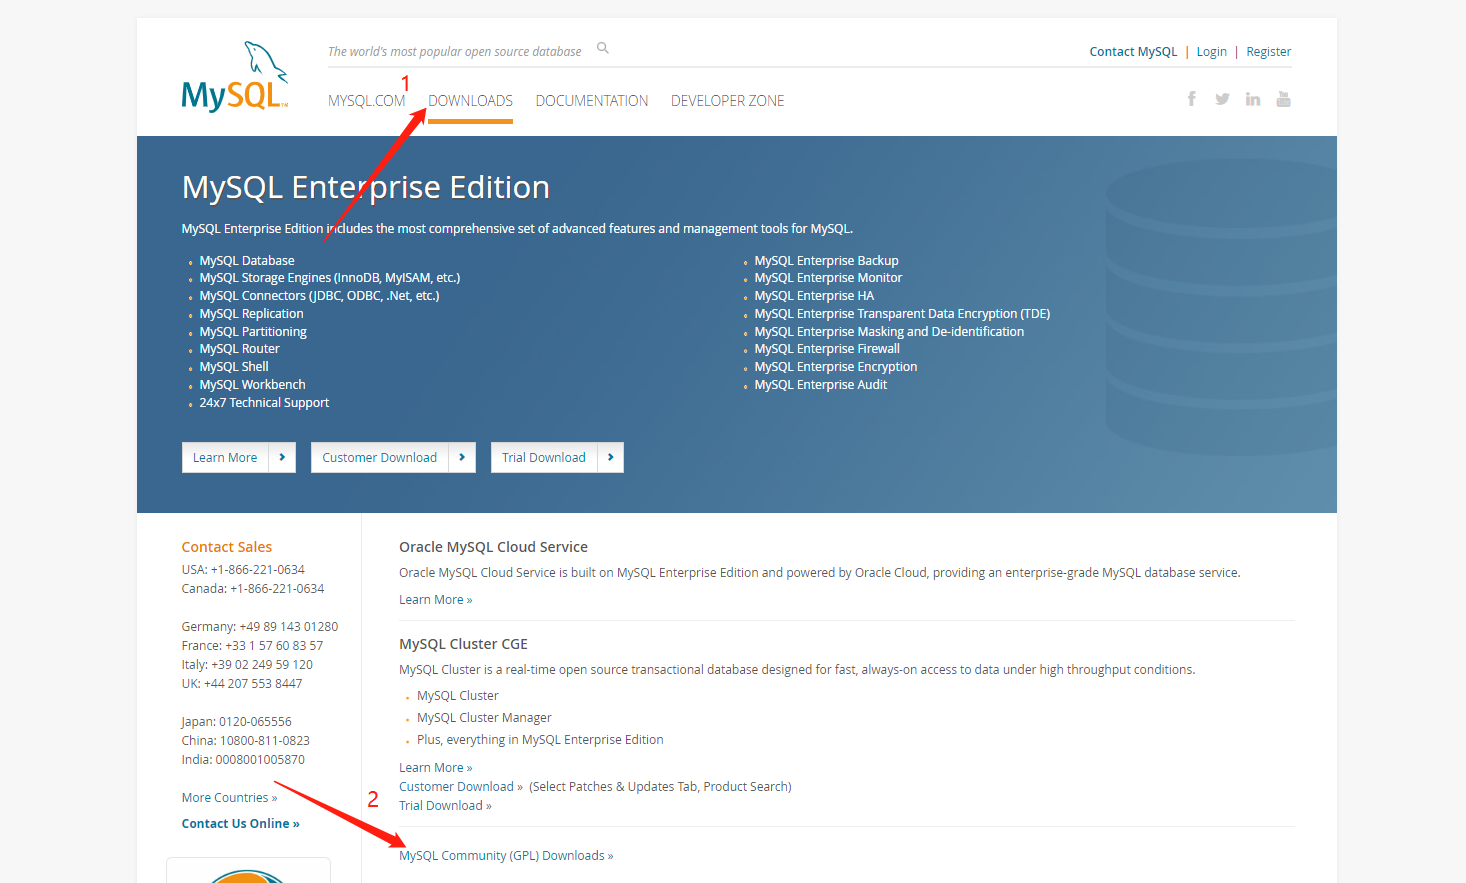
Task: Click the arrow beside Learn More button
Action: coord(282,457)
